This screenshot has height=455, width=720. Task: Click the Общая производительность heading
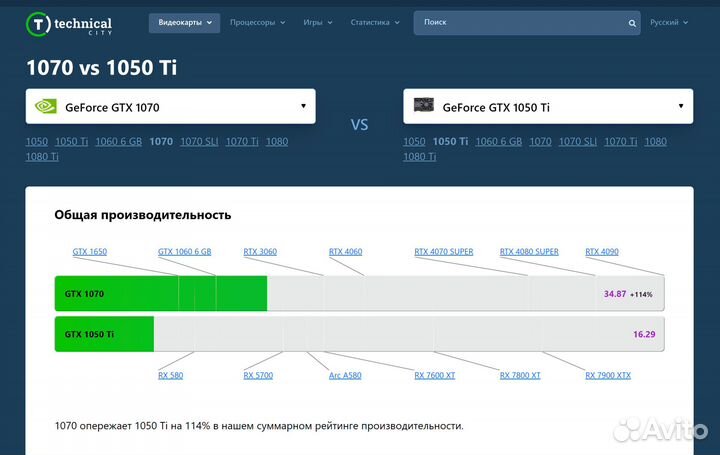(143, 215)
